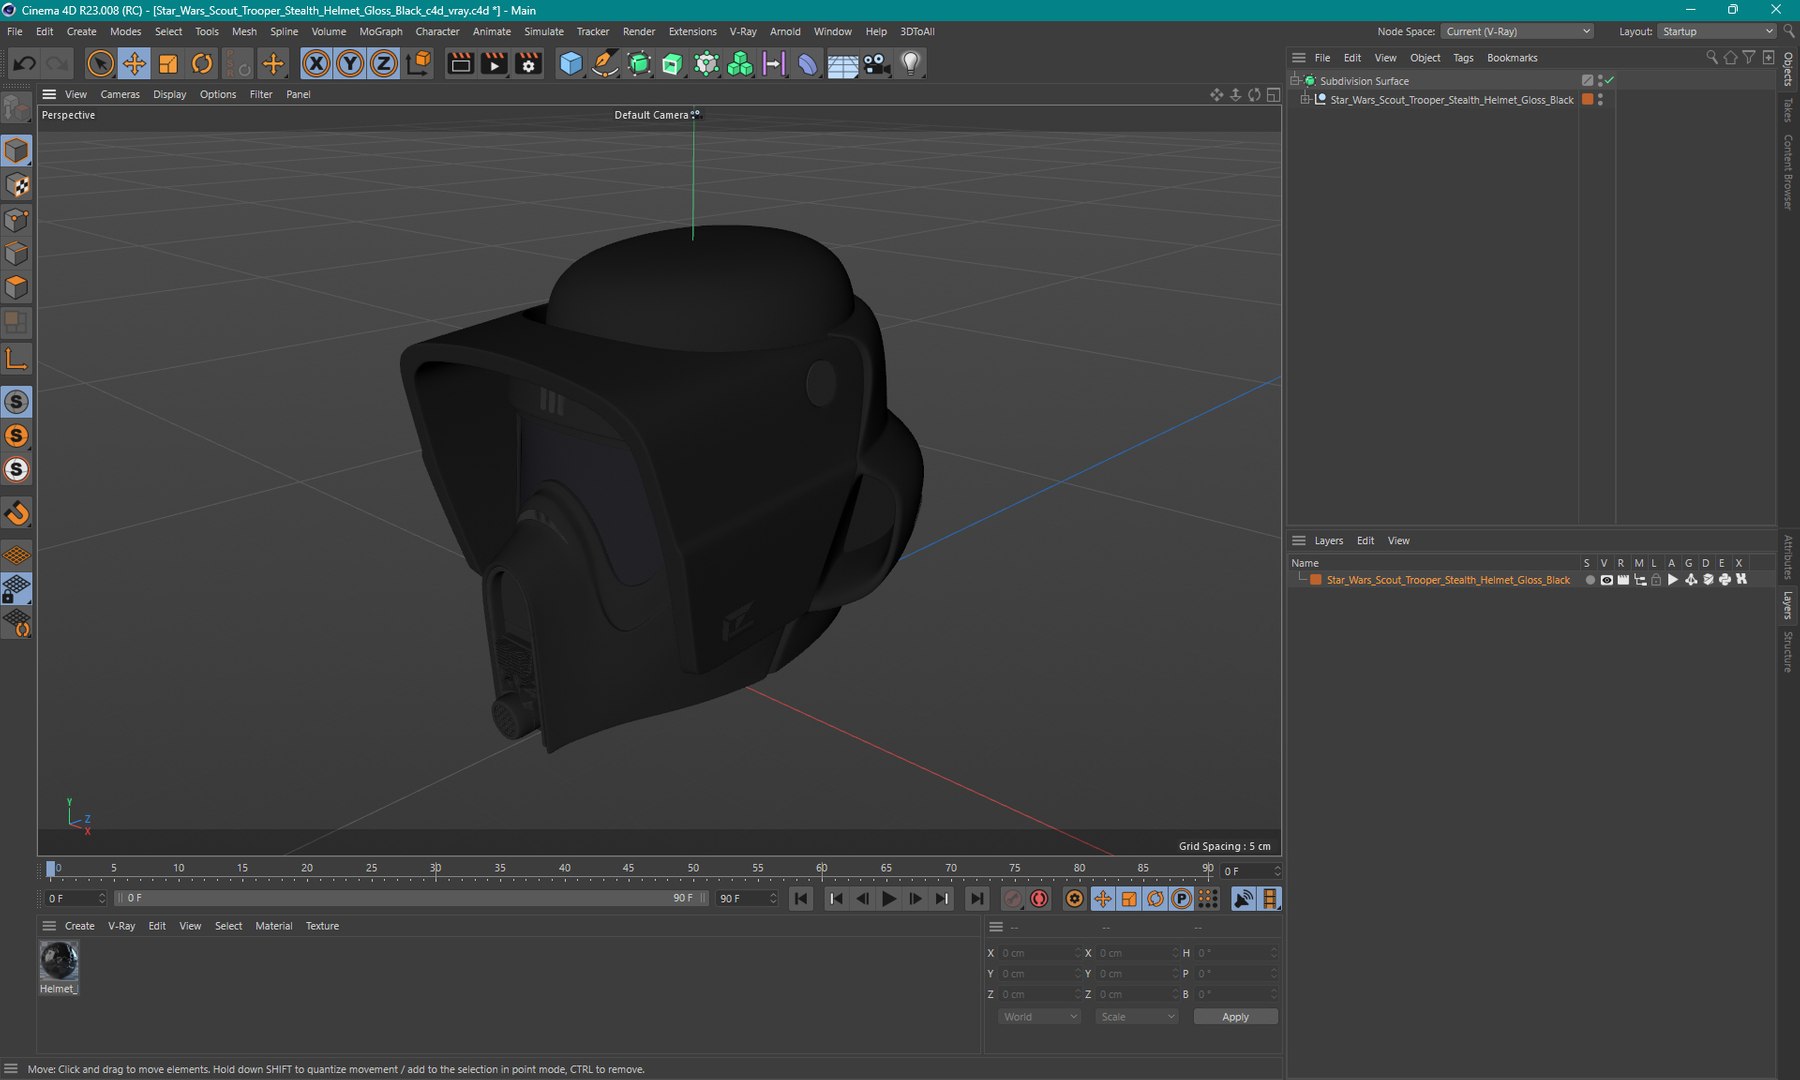Open the Node Space dropdown
1800x1080 pixels.
(1517, 32)
